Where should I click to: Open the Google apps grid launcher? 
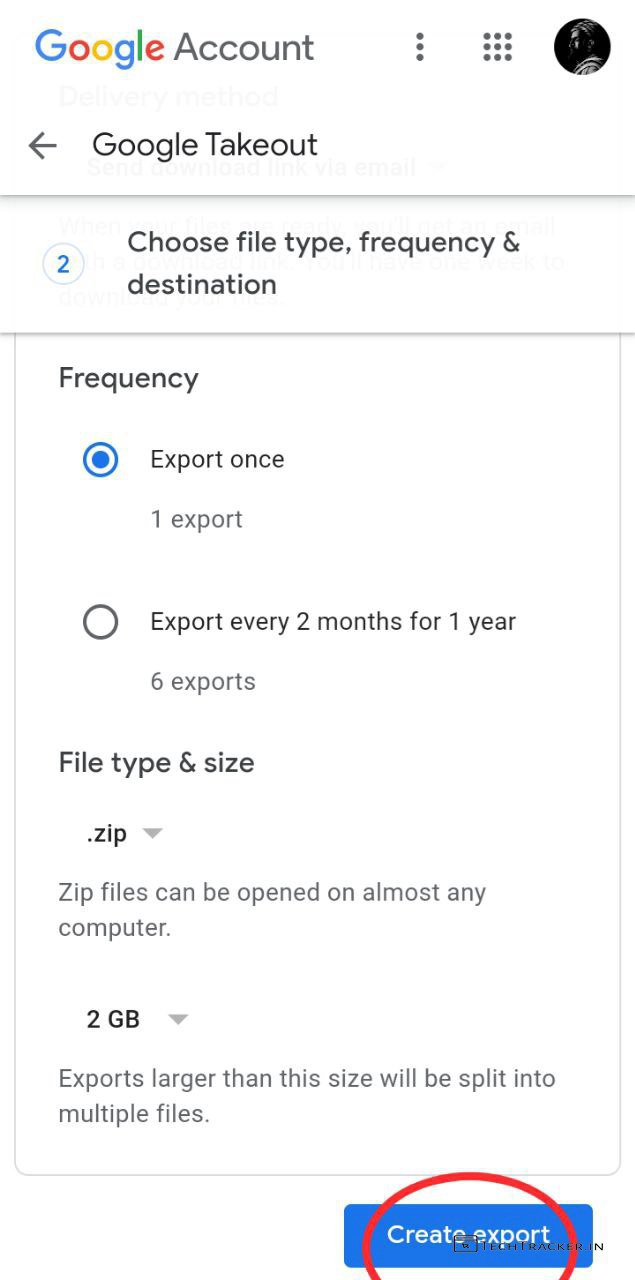click(497, 46)
